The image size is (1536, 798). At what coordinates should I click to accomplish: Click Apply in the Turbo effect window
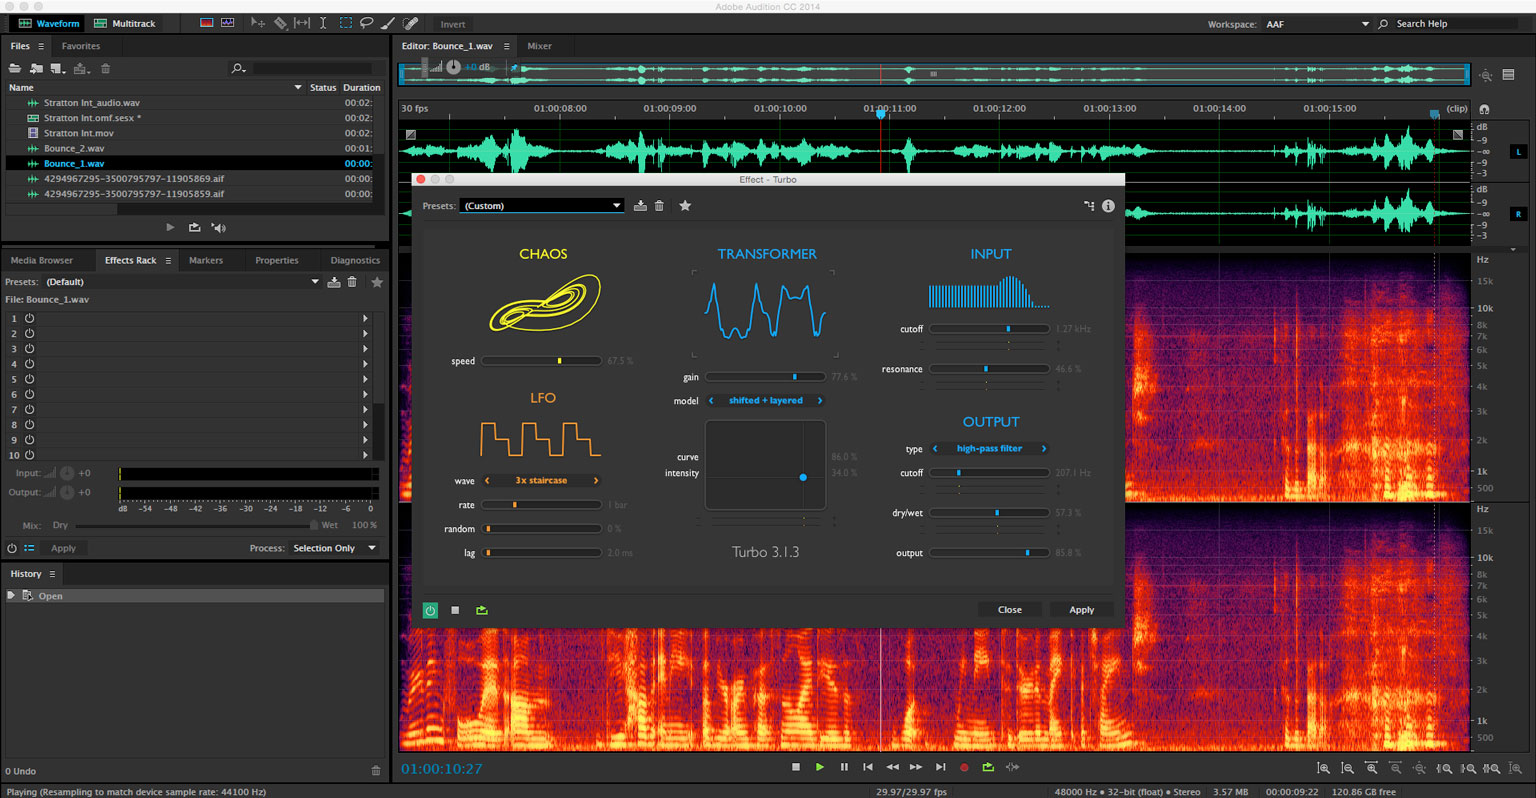pyautogui.click(x=1082, y=610)
